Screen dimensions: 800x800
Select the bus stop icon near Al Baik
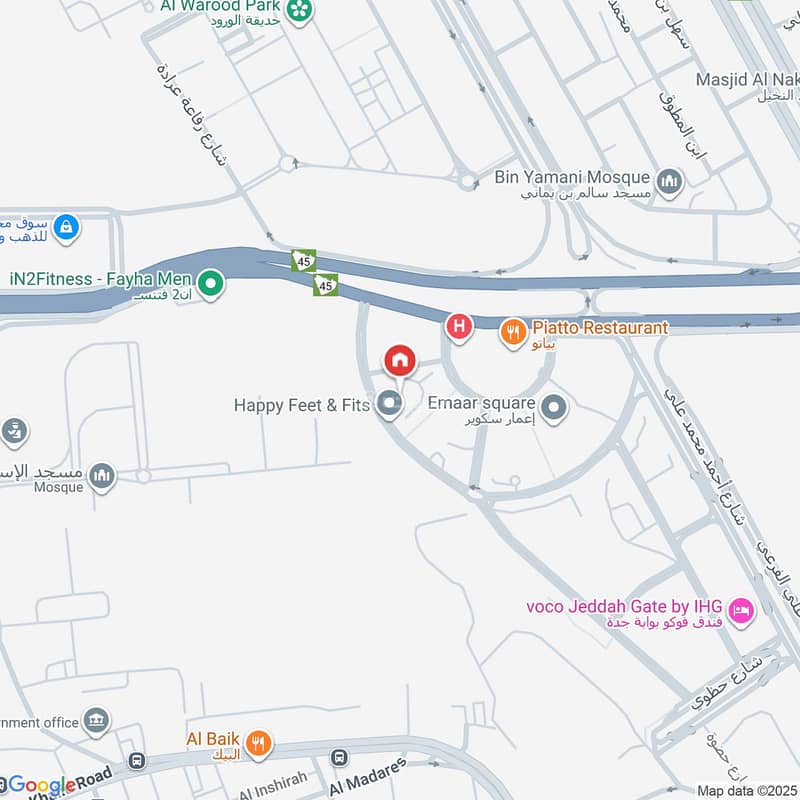(136, 761)
